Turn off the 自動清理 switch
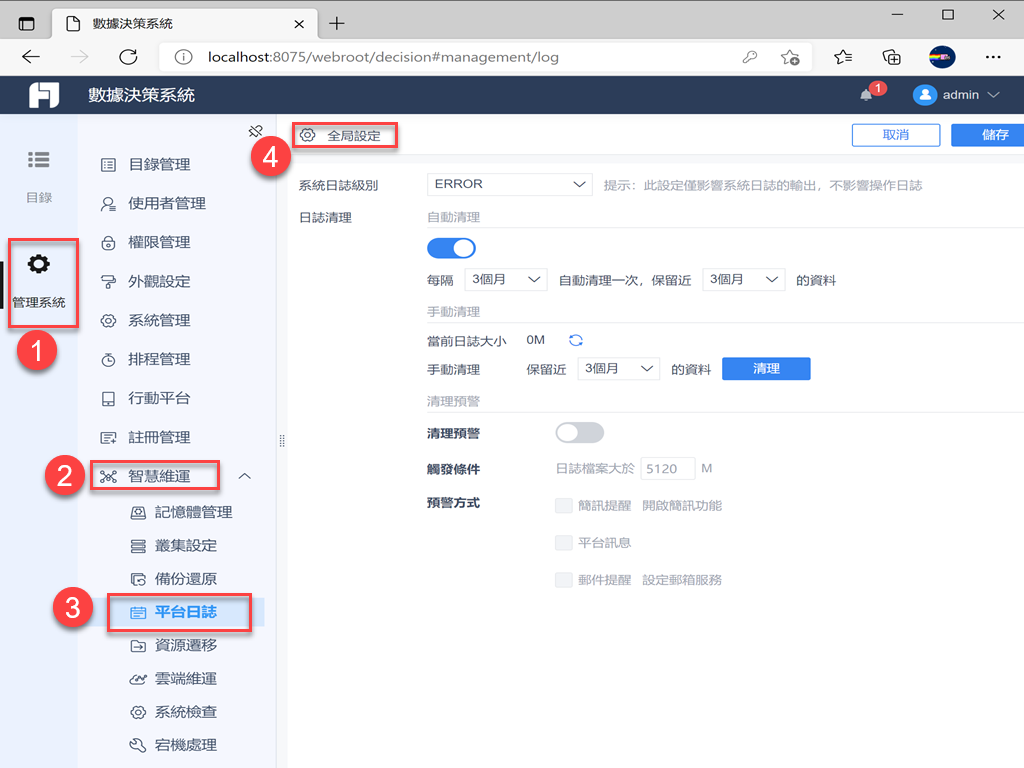Viewport: 1024px width, 768px height. tap(451, 247)
